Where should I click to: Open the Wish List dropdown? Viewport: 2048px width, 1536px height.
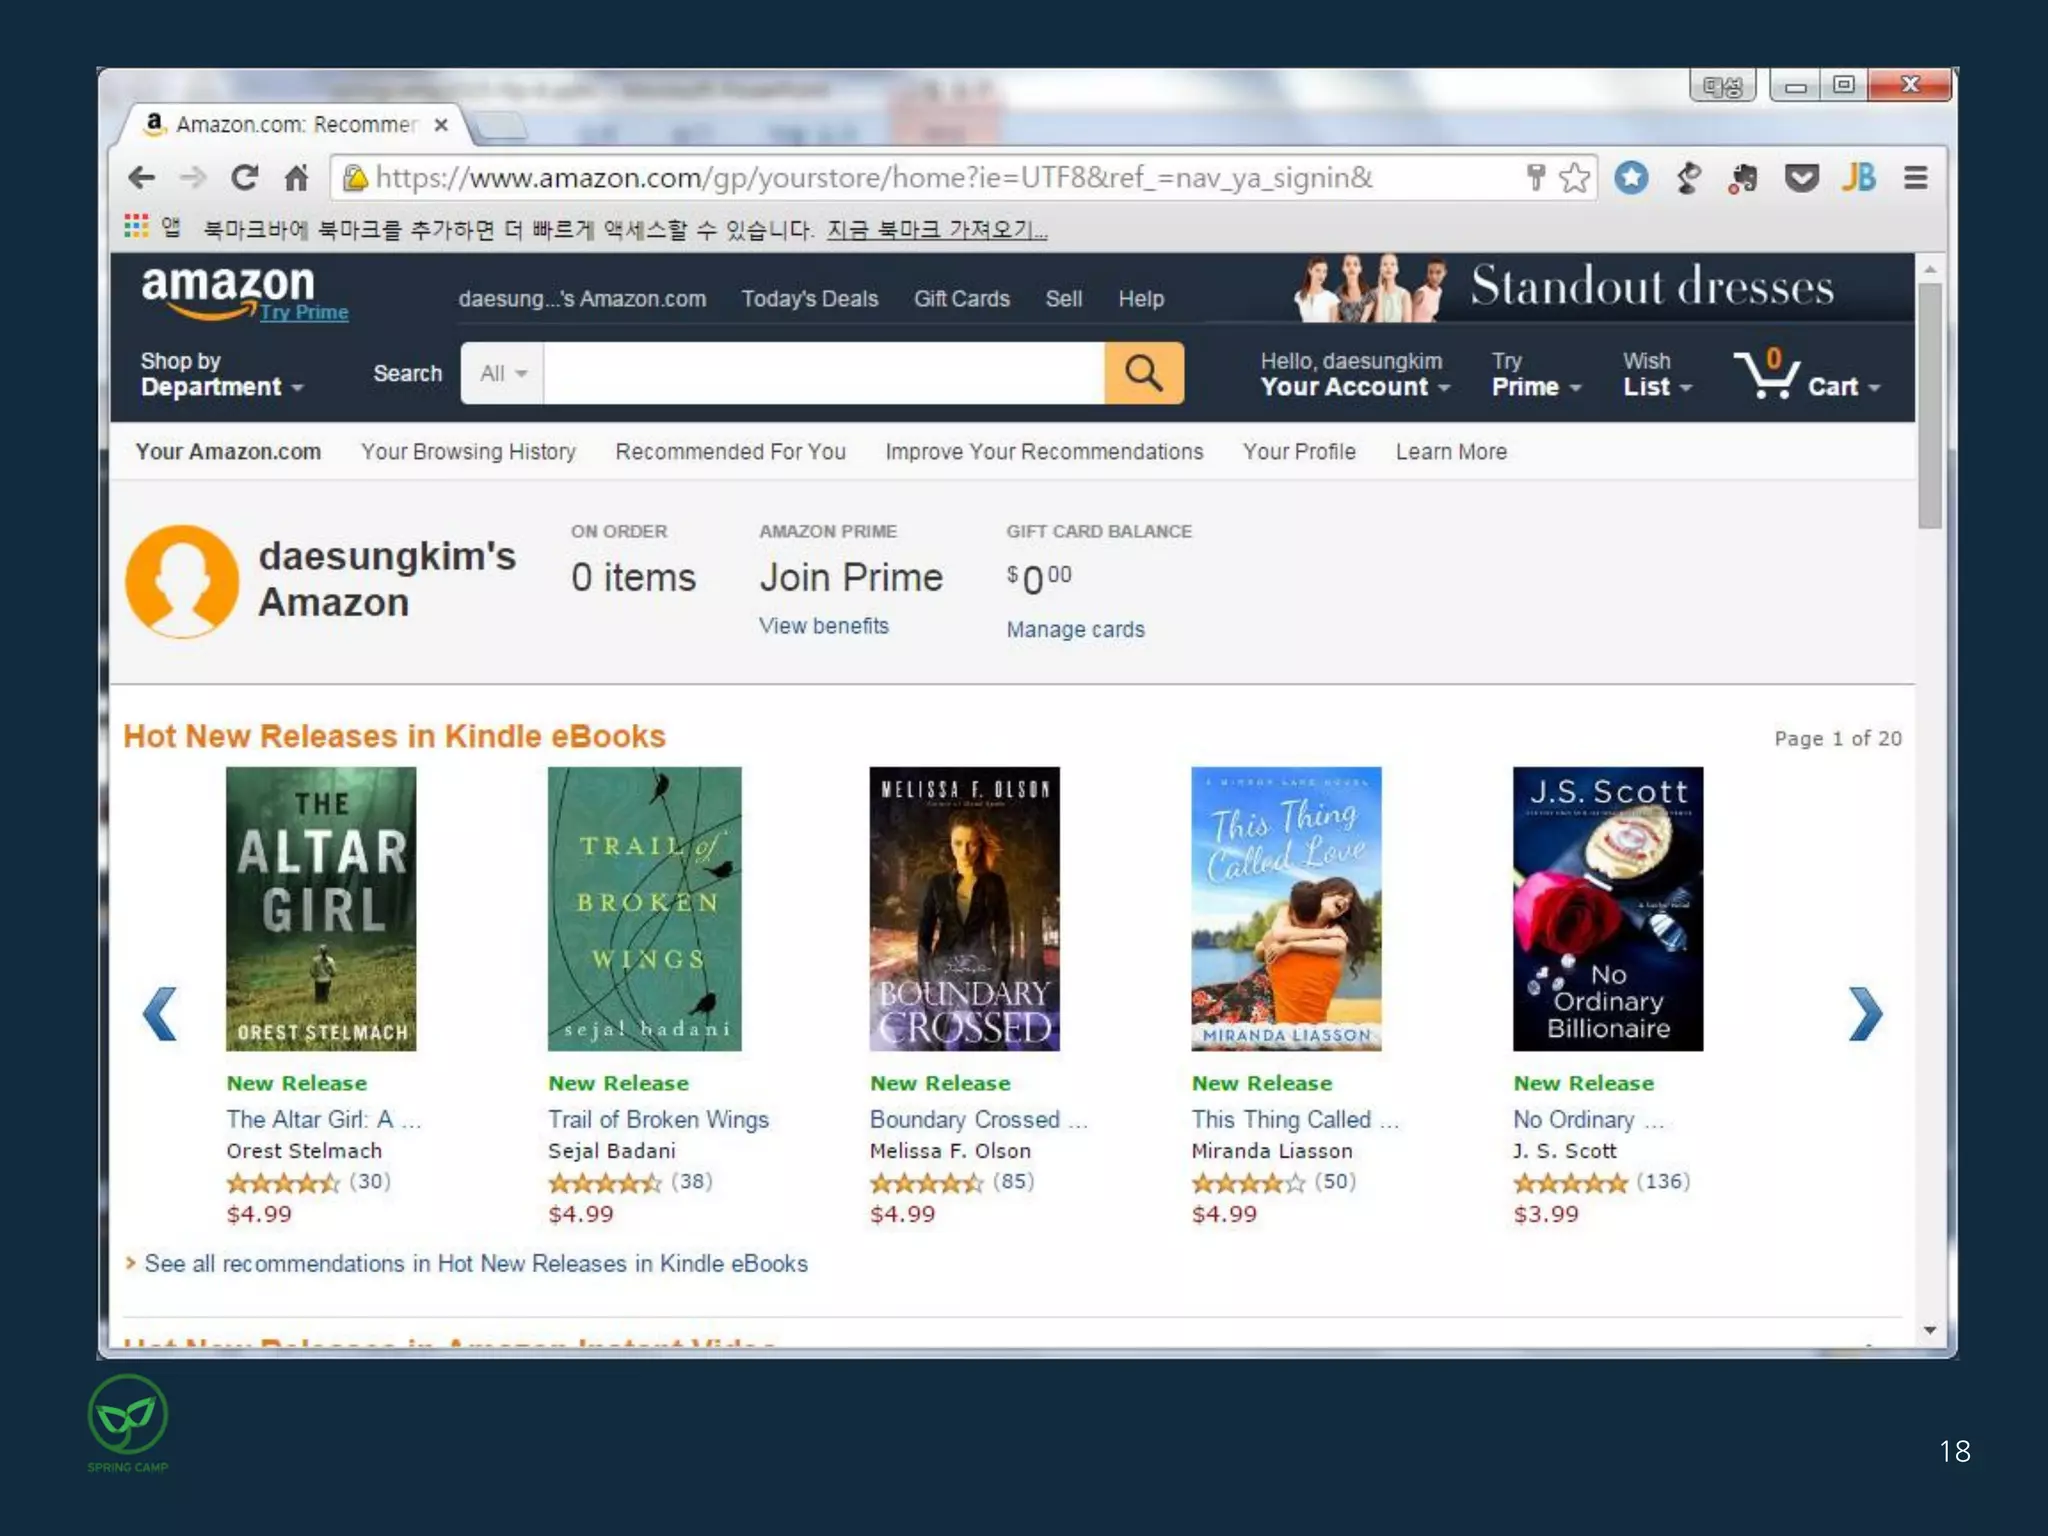pyautogui.click(x=1656, y=374)
